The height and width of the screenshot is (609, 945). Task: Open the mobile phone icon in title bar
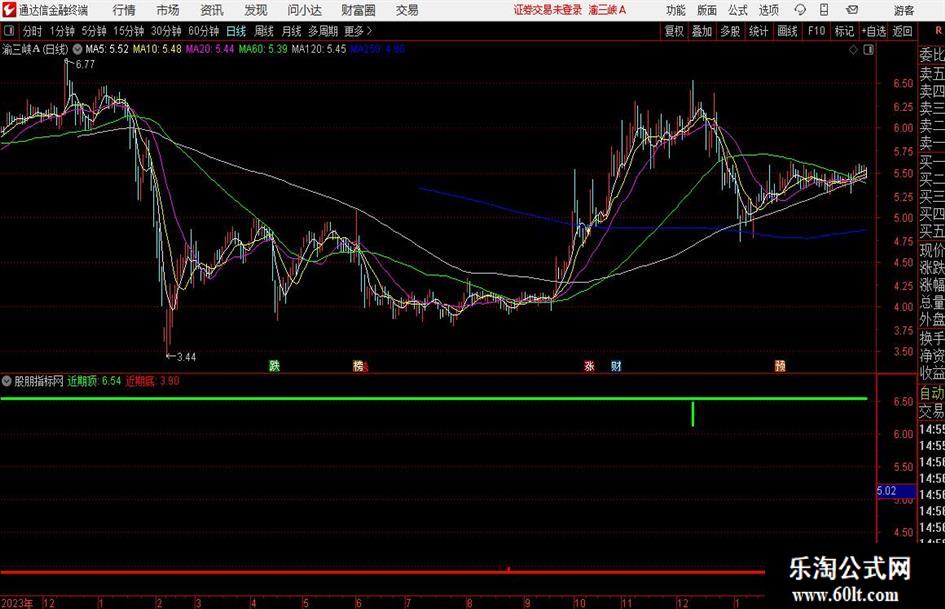(824, 10)
